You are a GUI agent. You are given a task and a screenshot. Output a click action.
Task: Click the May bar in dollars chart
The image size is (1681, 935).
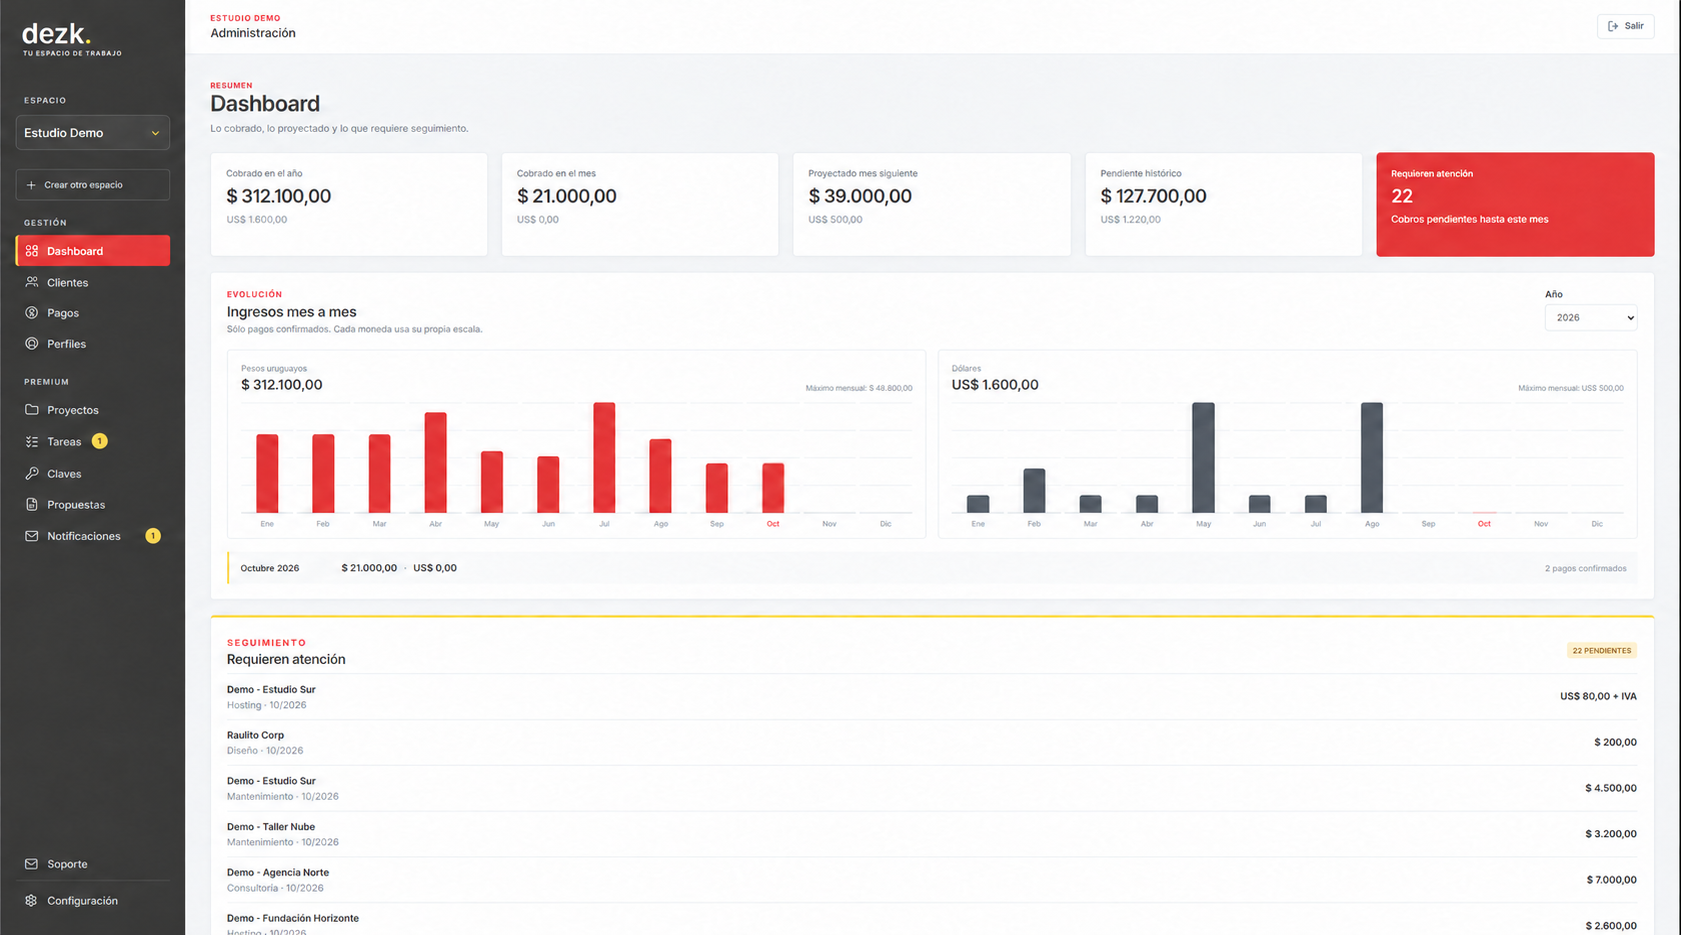(x=1203, y=458)
